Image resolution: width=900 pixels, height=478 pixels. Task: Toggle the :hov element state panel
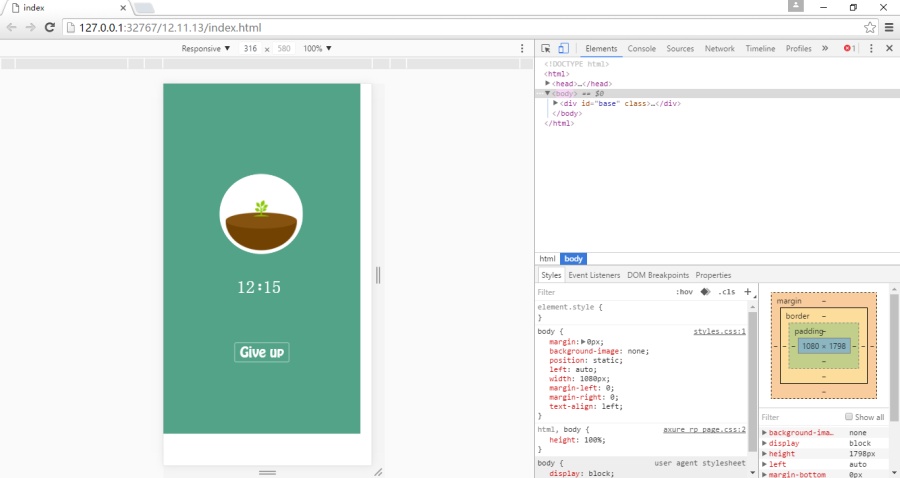click(x=684, y=292)
